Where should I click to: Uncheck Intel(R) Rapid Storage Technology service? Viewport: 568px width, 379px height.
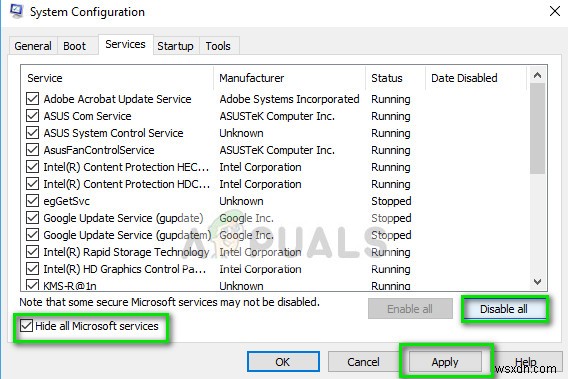coord(33,252)
